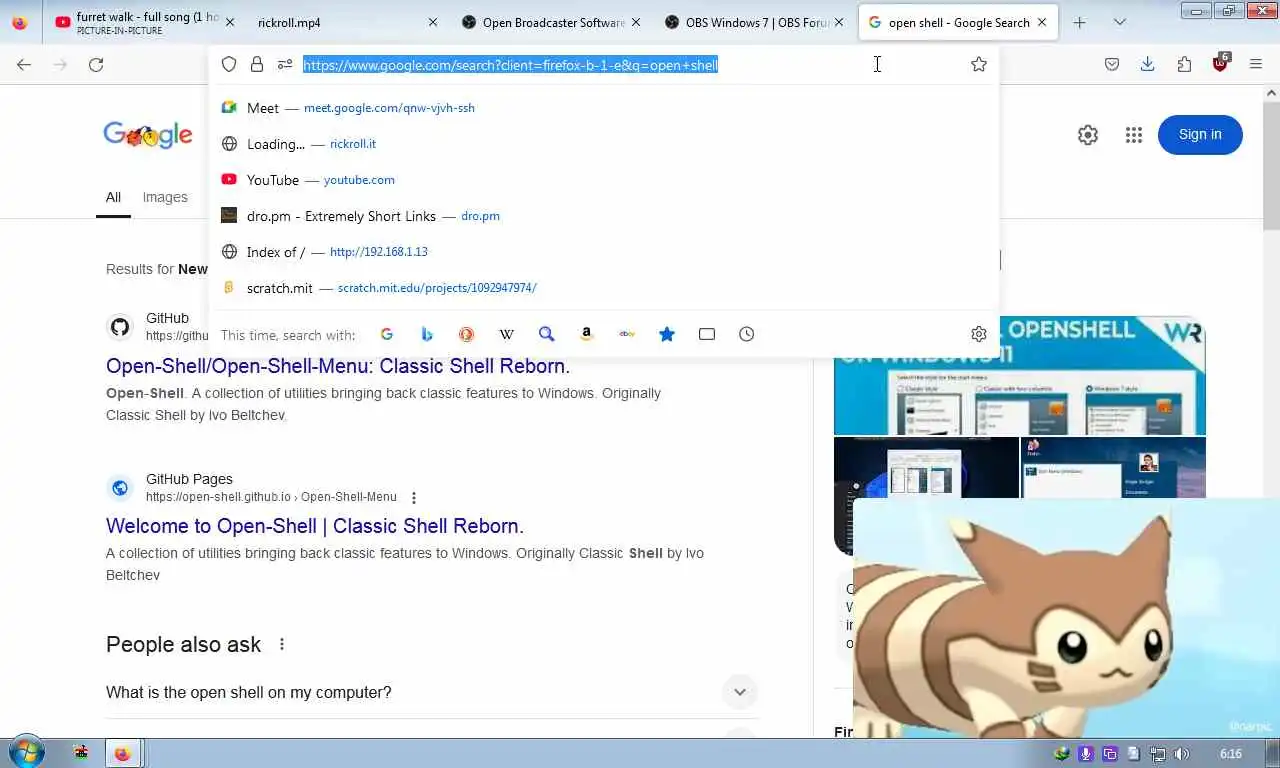View site security padlock information
Viewport: 1280px width, 768px height.
[257, 64]
